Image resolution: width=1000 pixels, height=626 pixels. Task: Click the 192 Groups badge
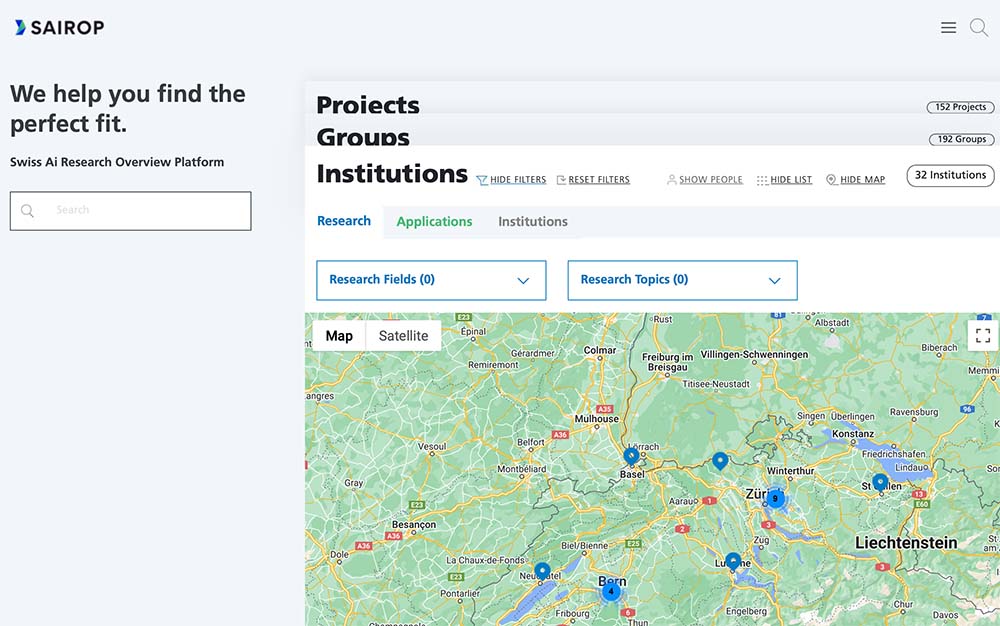coord(962,139)
